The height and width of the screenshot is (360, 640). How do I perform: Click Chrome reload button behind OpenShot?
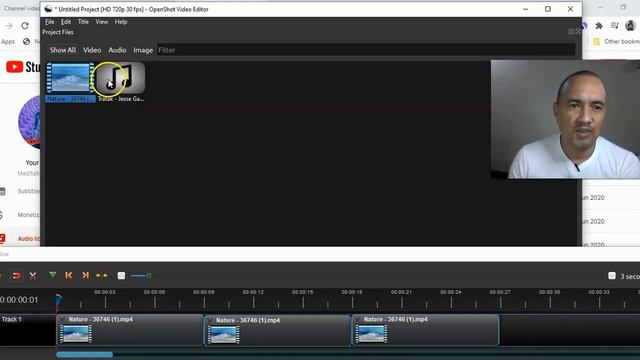pos(25,26)
